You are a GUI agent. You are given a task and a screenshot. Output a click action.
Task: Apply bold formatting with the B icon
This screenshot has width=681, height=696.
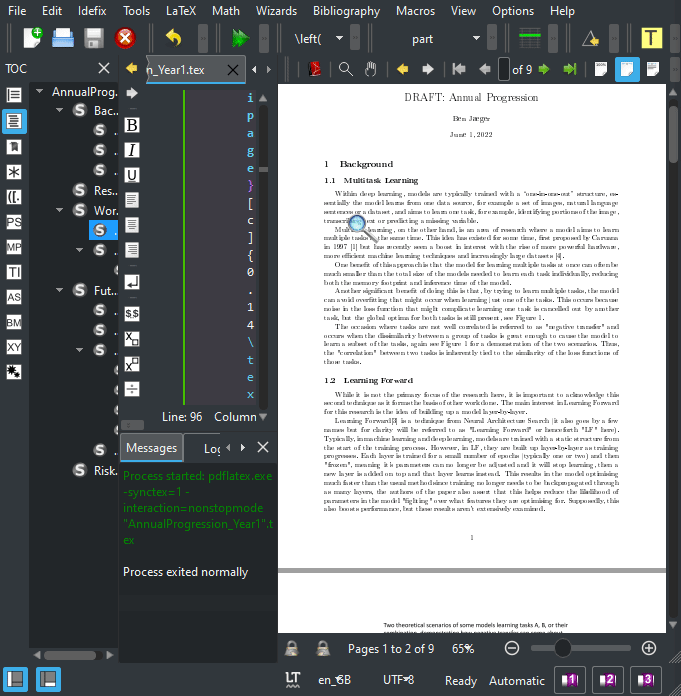point(132,125)
